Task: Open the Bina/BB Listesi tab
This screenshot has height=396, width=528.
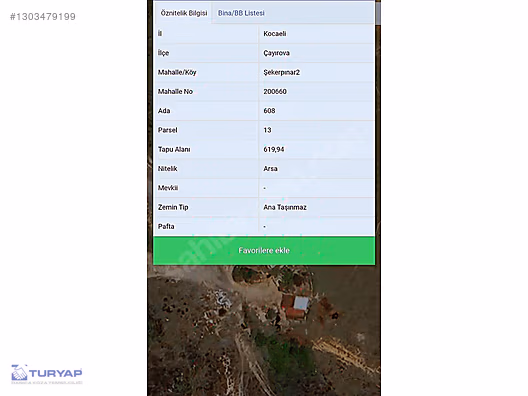Action: coord(241,13)
